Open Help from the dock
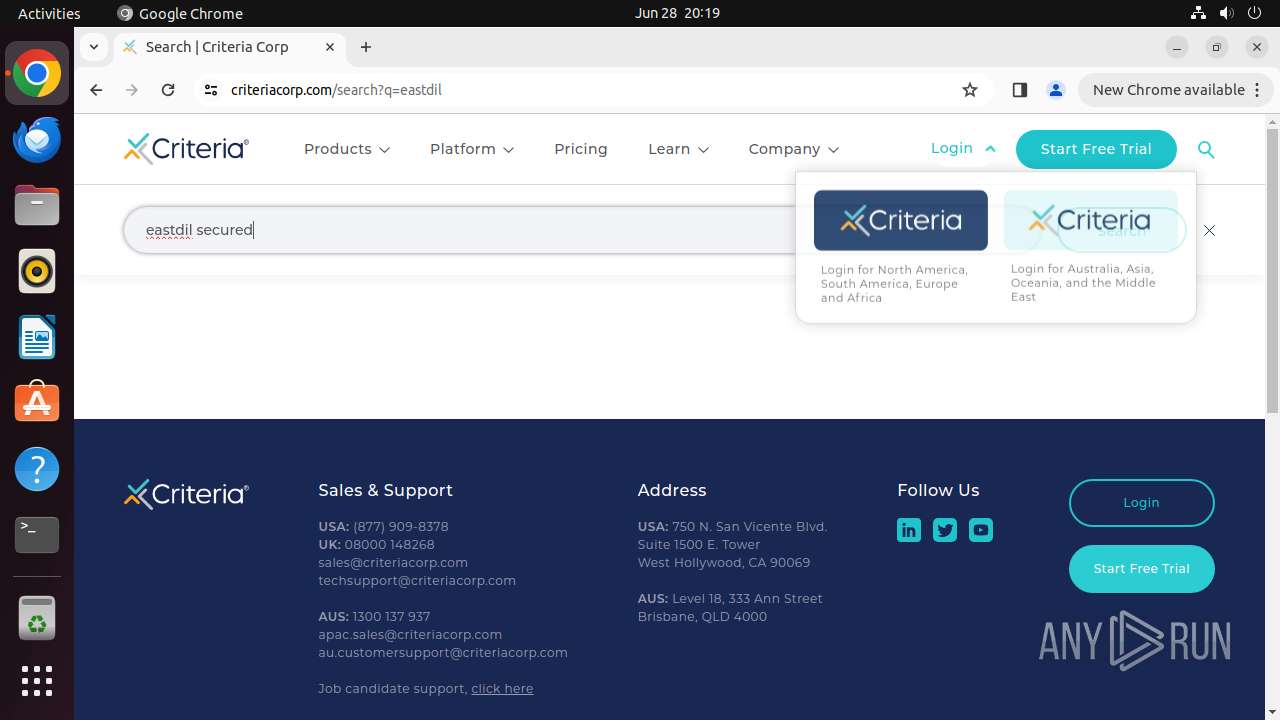This screenshot has width=1280, height=720. (37, 469)
